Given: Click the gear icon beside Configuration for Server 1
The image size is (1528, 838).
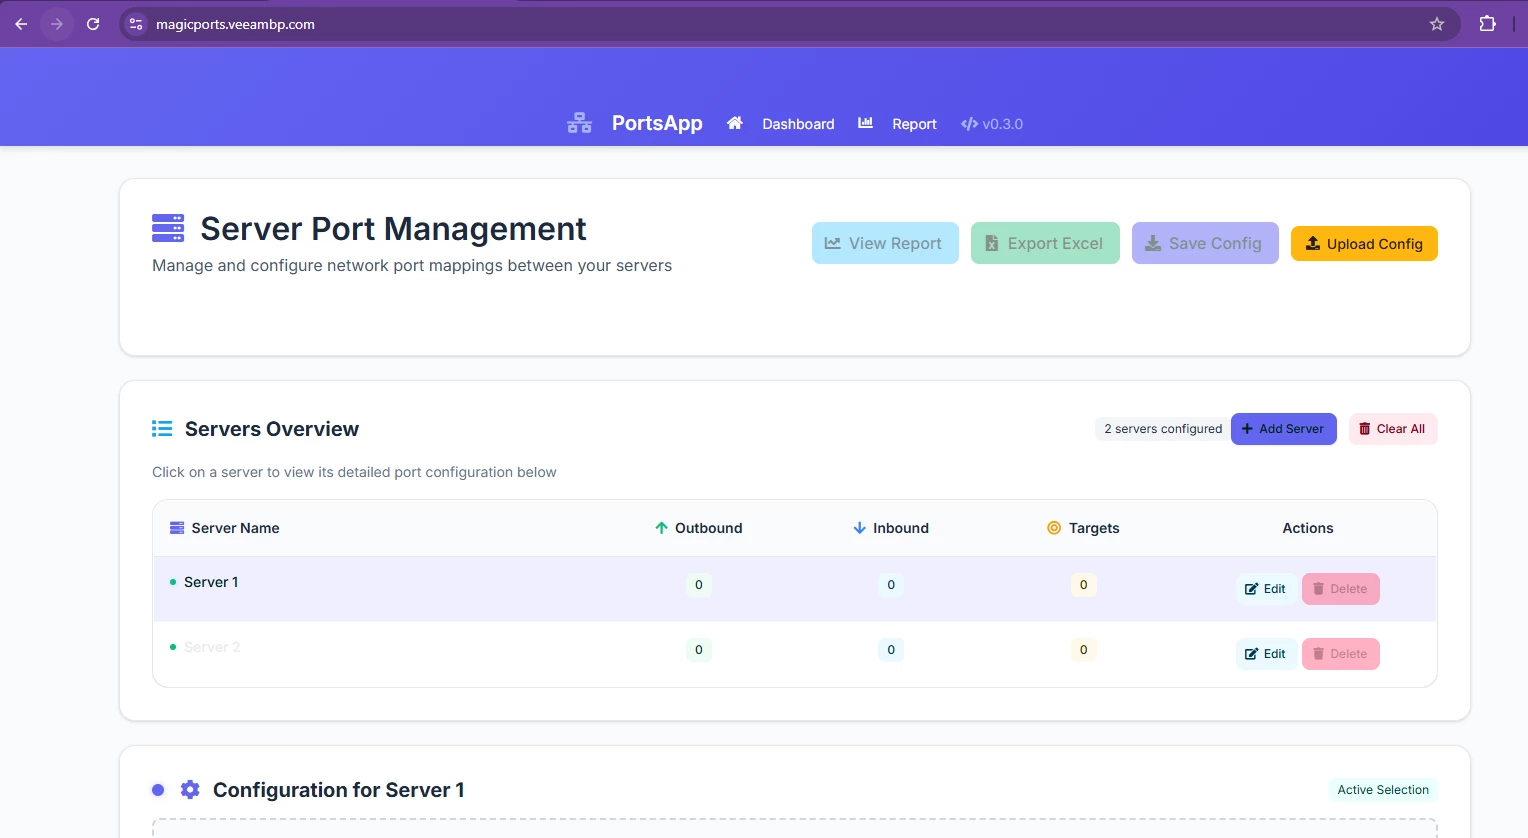Looking at the screenshot, I should tap(190, 790).
